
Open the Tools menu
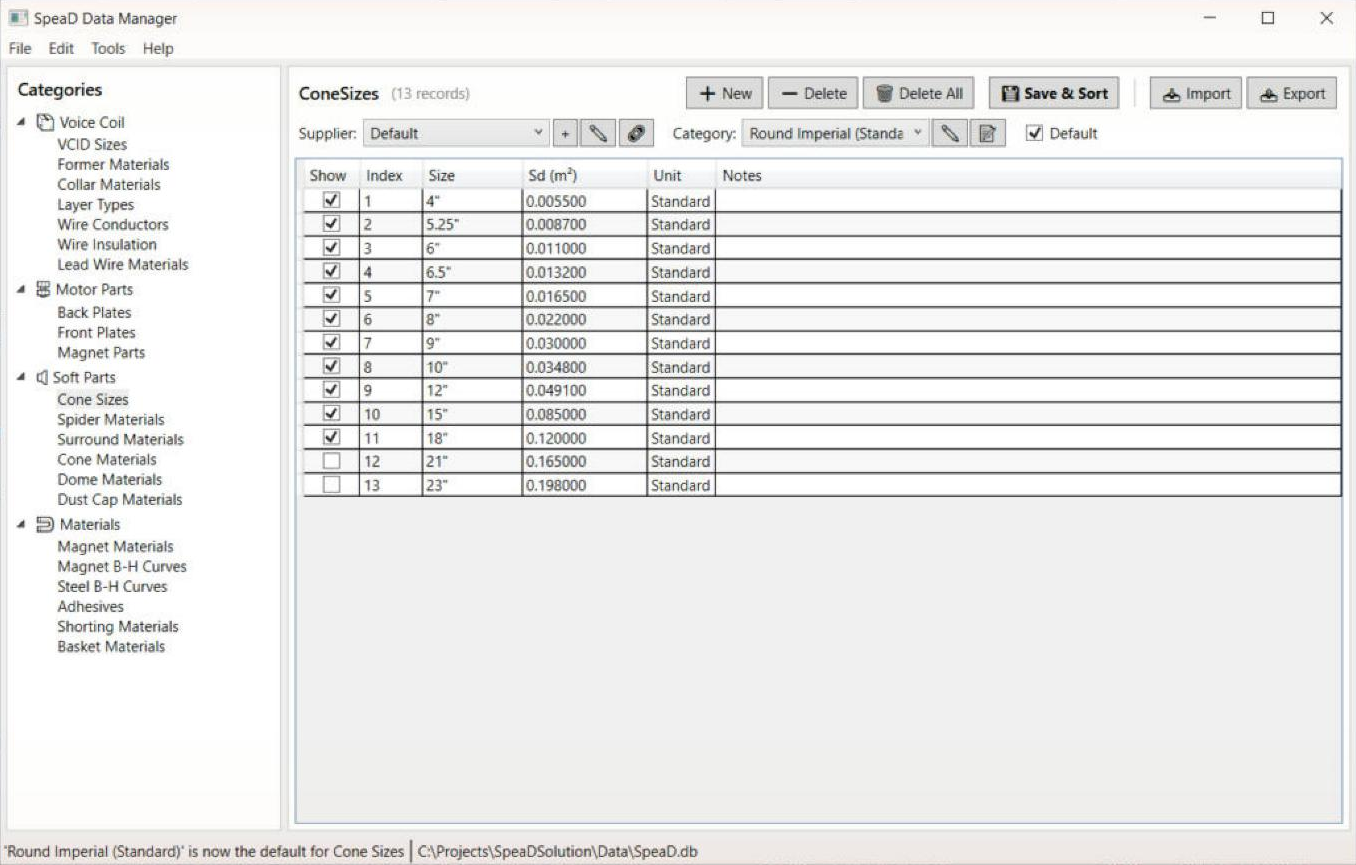tap(108, 48)
